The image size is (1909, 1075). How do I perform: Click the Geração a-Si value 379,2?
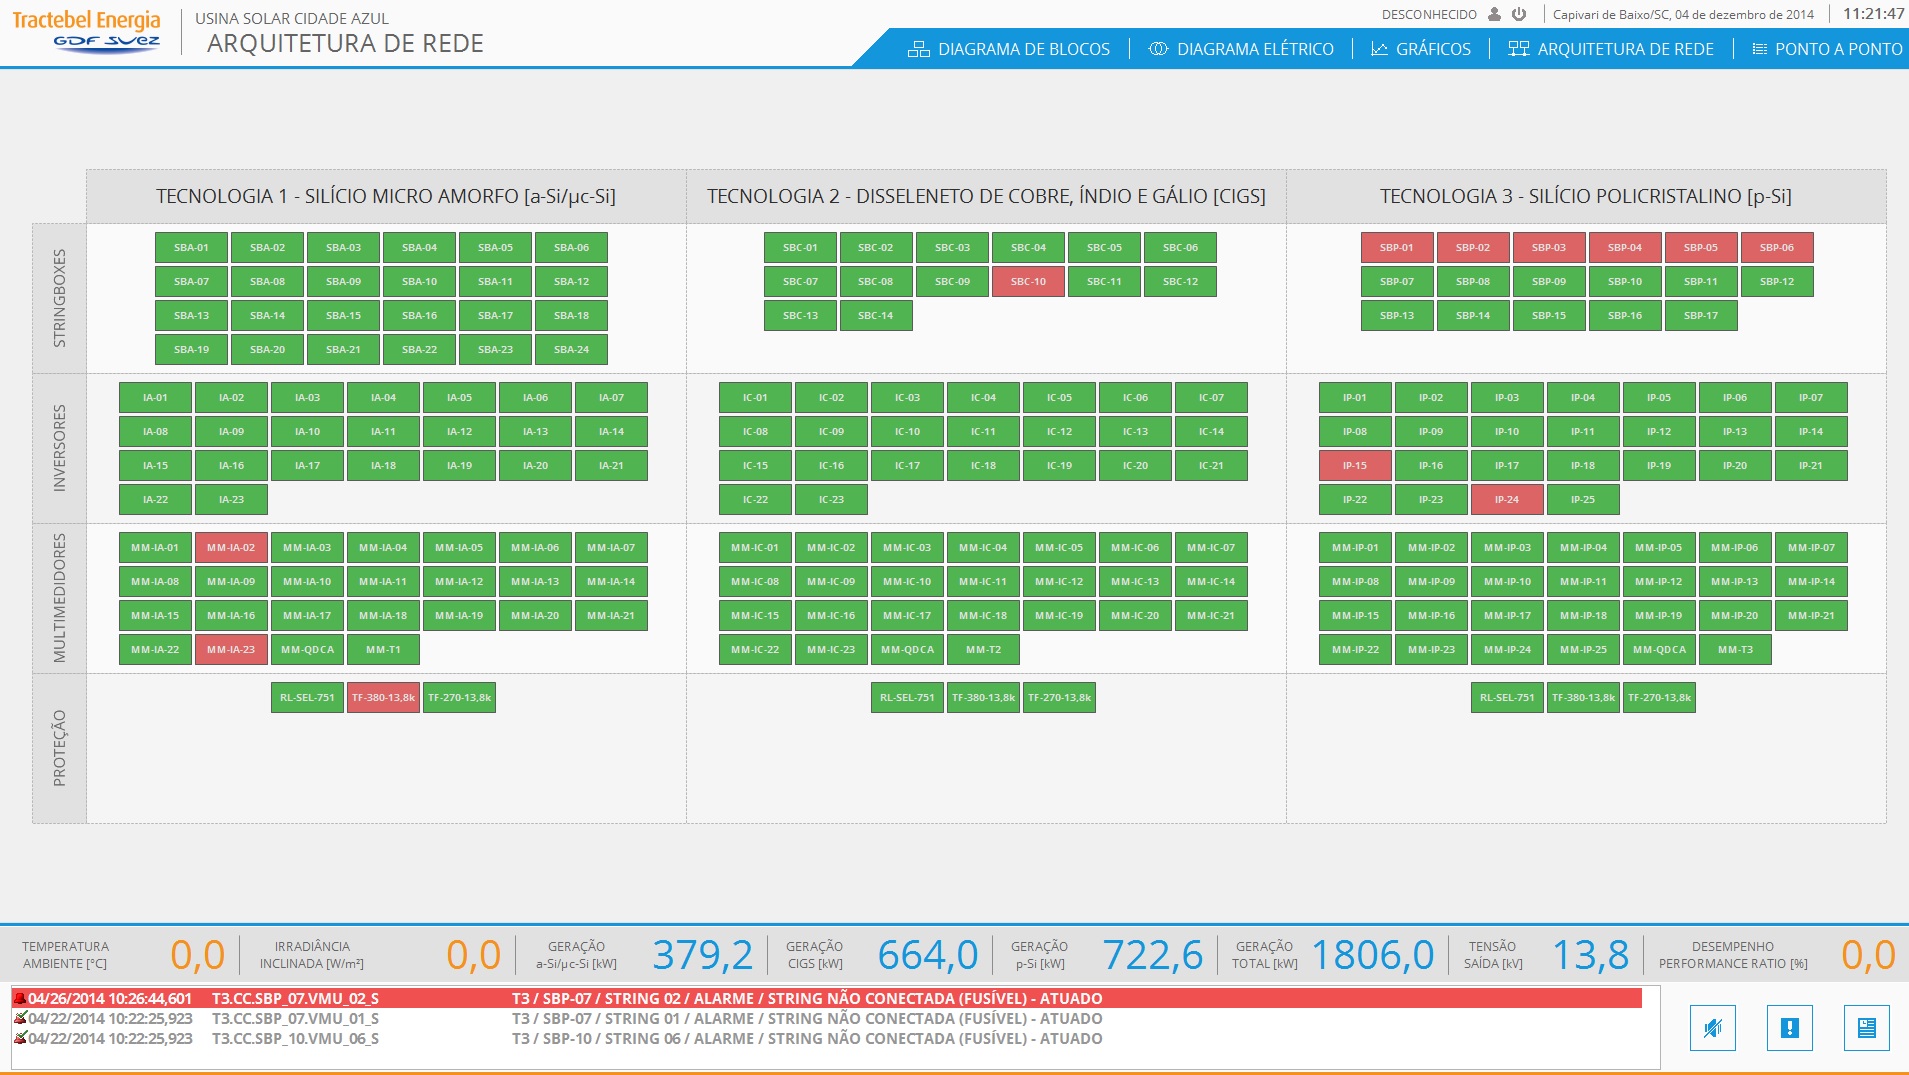coord(702,955)
